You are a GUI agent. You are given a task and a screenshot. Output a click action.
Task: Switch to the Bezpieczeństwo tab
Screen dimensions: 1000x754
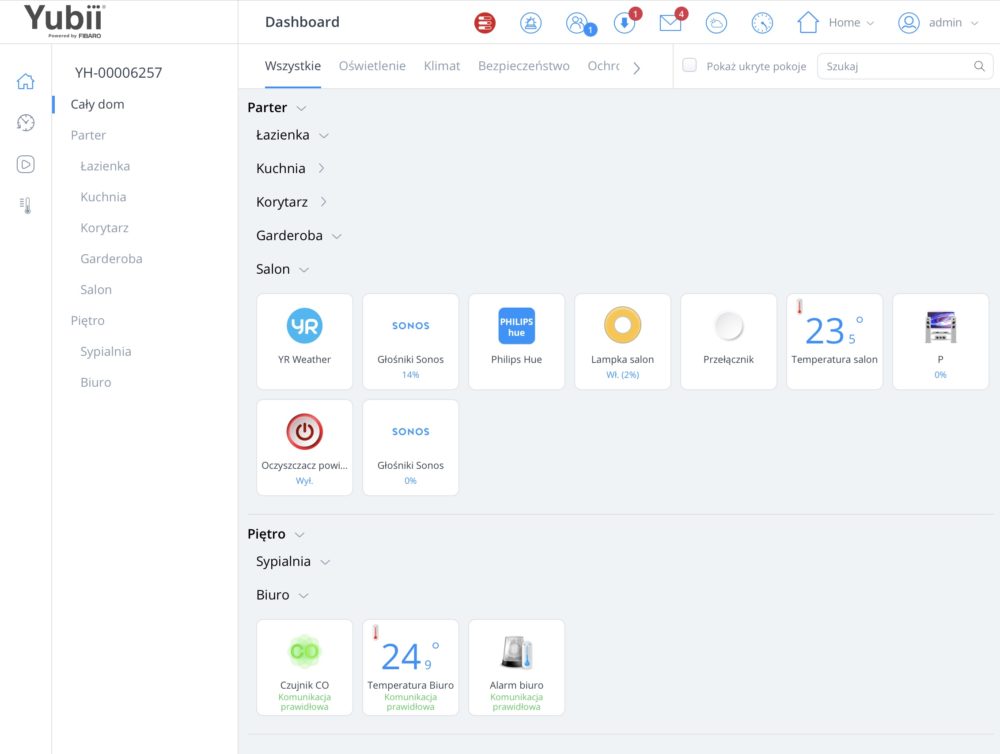click(524, 66)
